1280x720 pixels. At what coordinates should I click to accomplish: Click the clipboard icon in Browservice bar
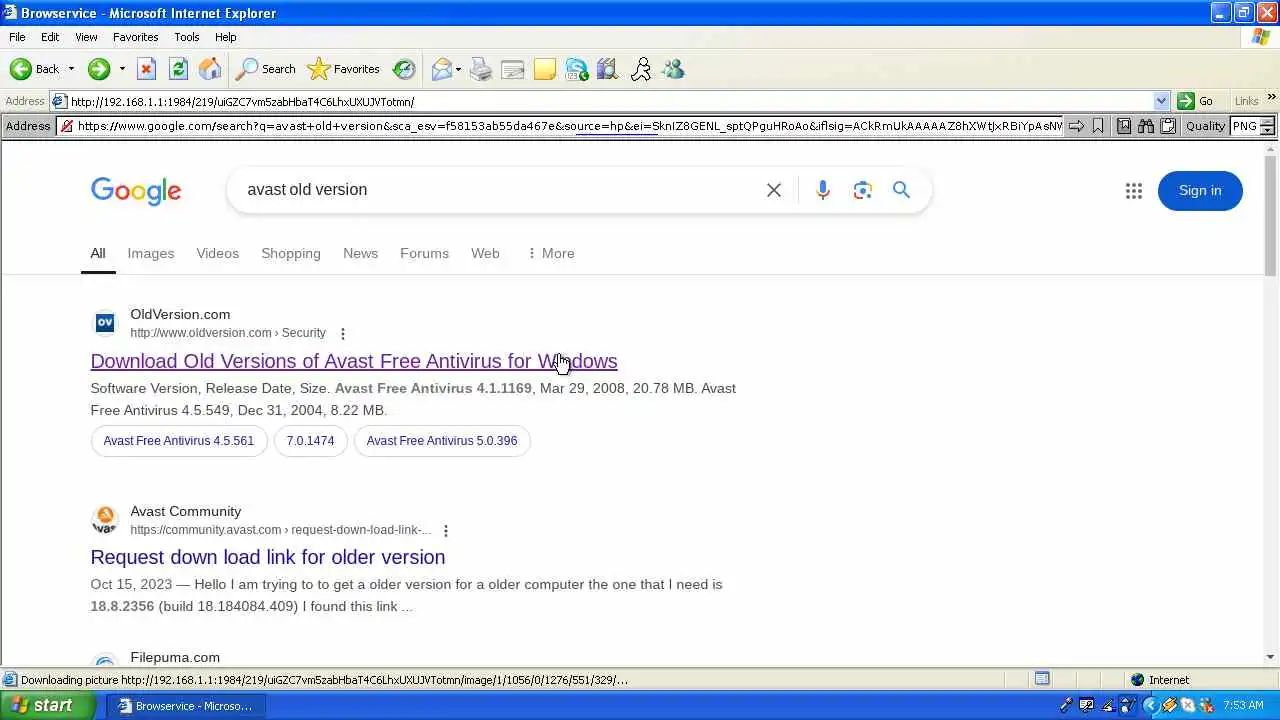tap(1167, 126)
